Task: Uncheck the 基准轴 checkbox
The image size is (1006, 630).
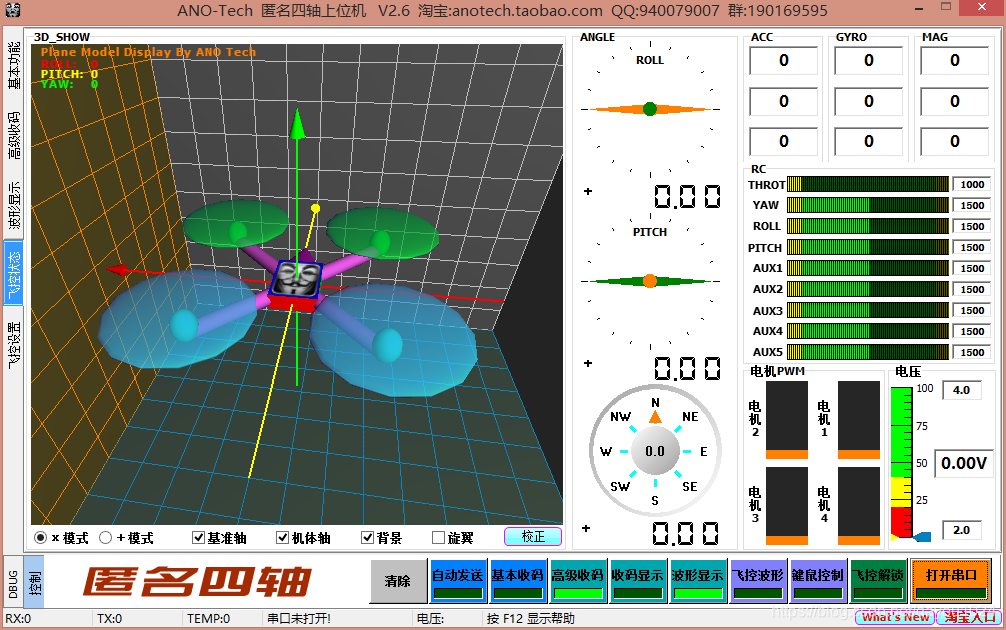Action: (x=199, y=538)
